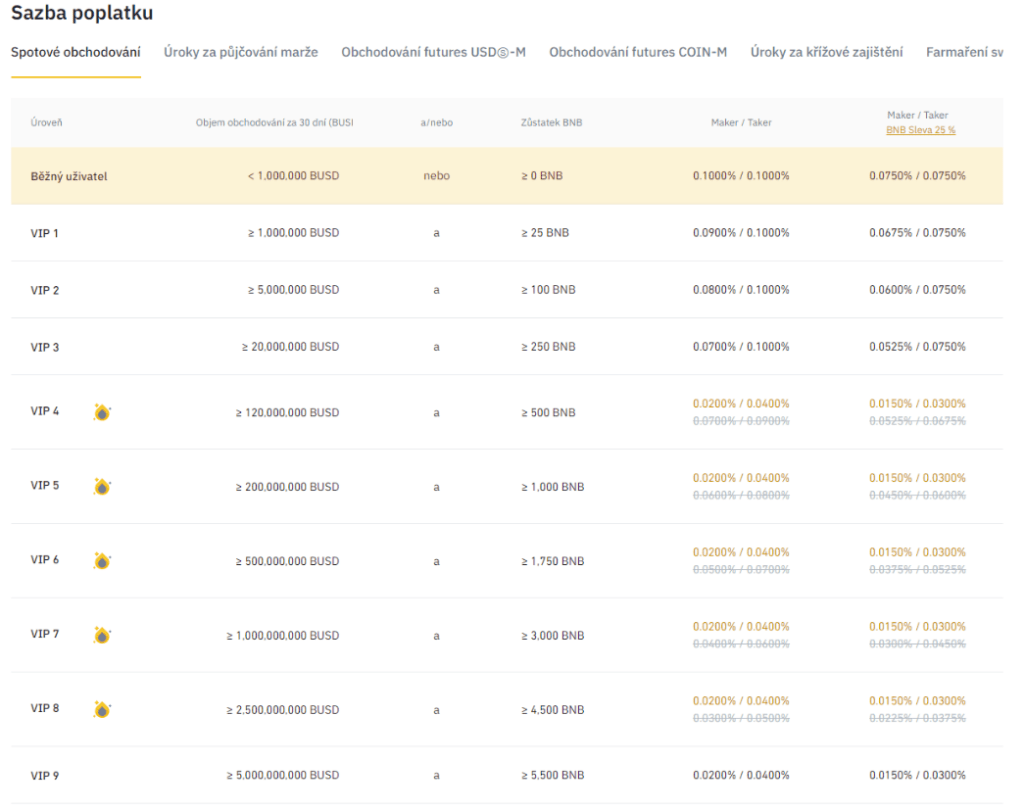Click the ≥ 250 BNB balance cell

coord(548,346)
